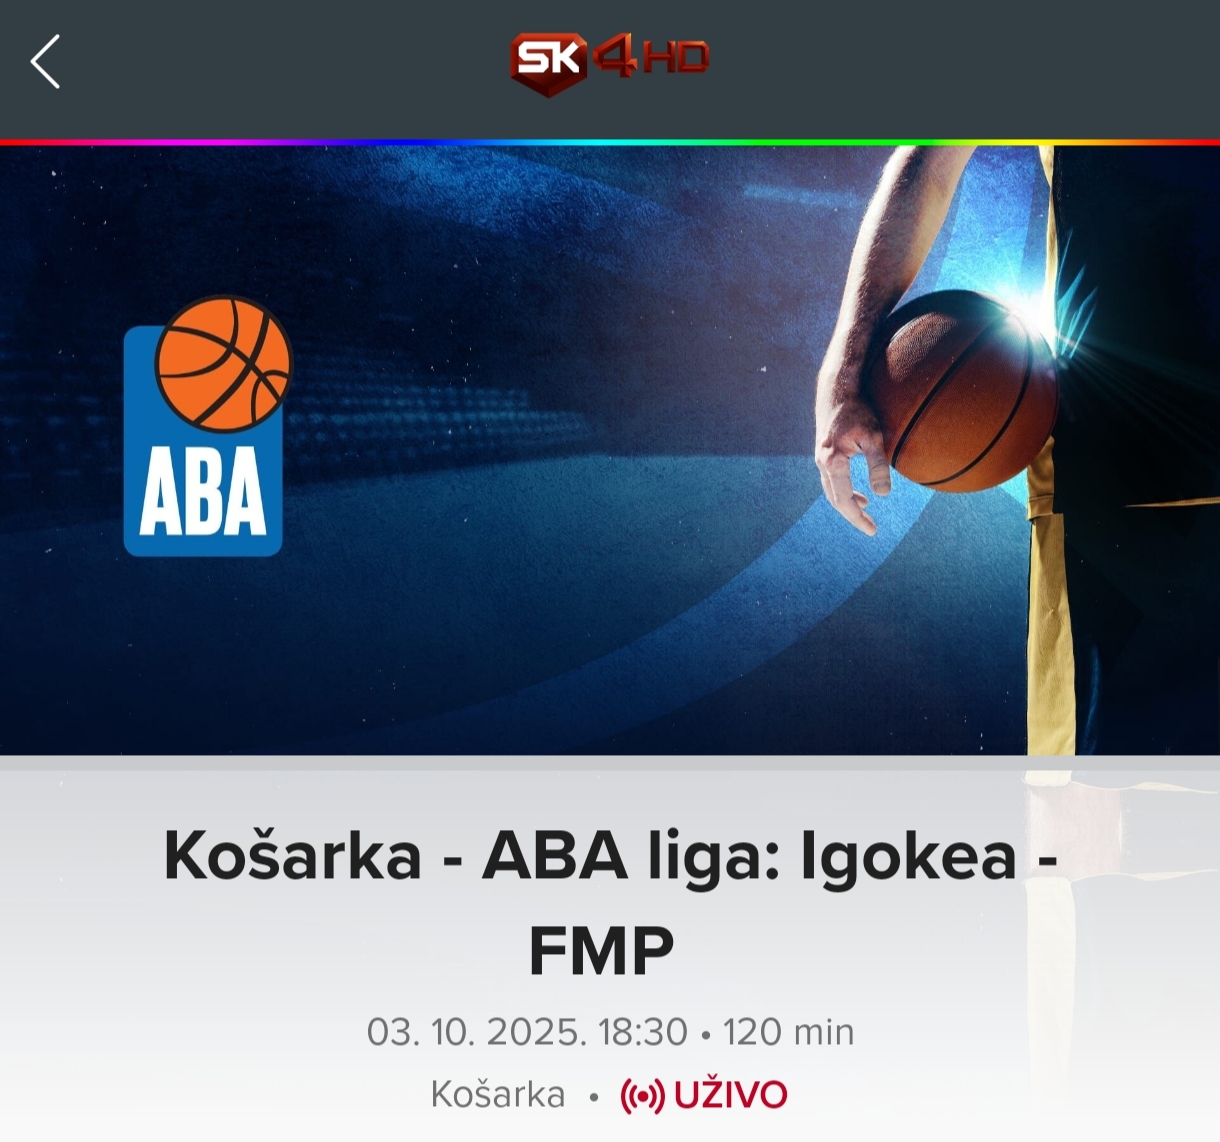Select the UŽIVO live label
The image size is (1220, 1142).
(730, 1095)
